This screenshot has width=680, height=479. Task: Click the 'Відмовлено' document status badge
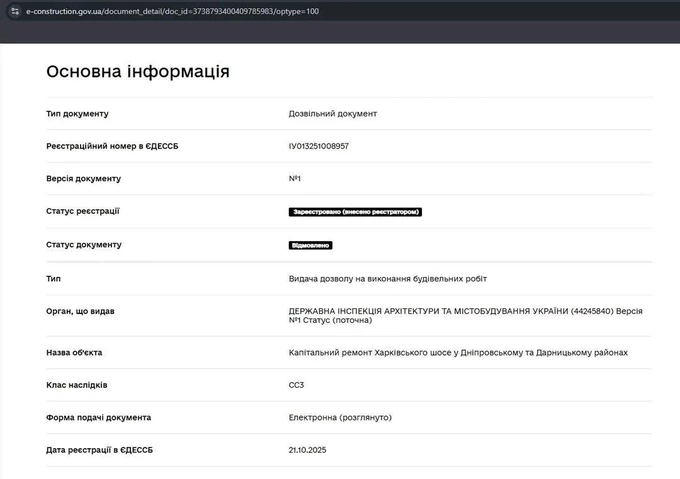(311, 245)
